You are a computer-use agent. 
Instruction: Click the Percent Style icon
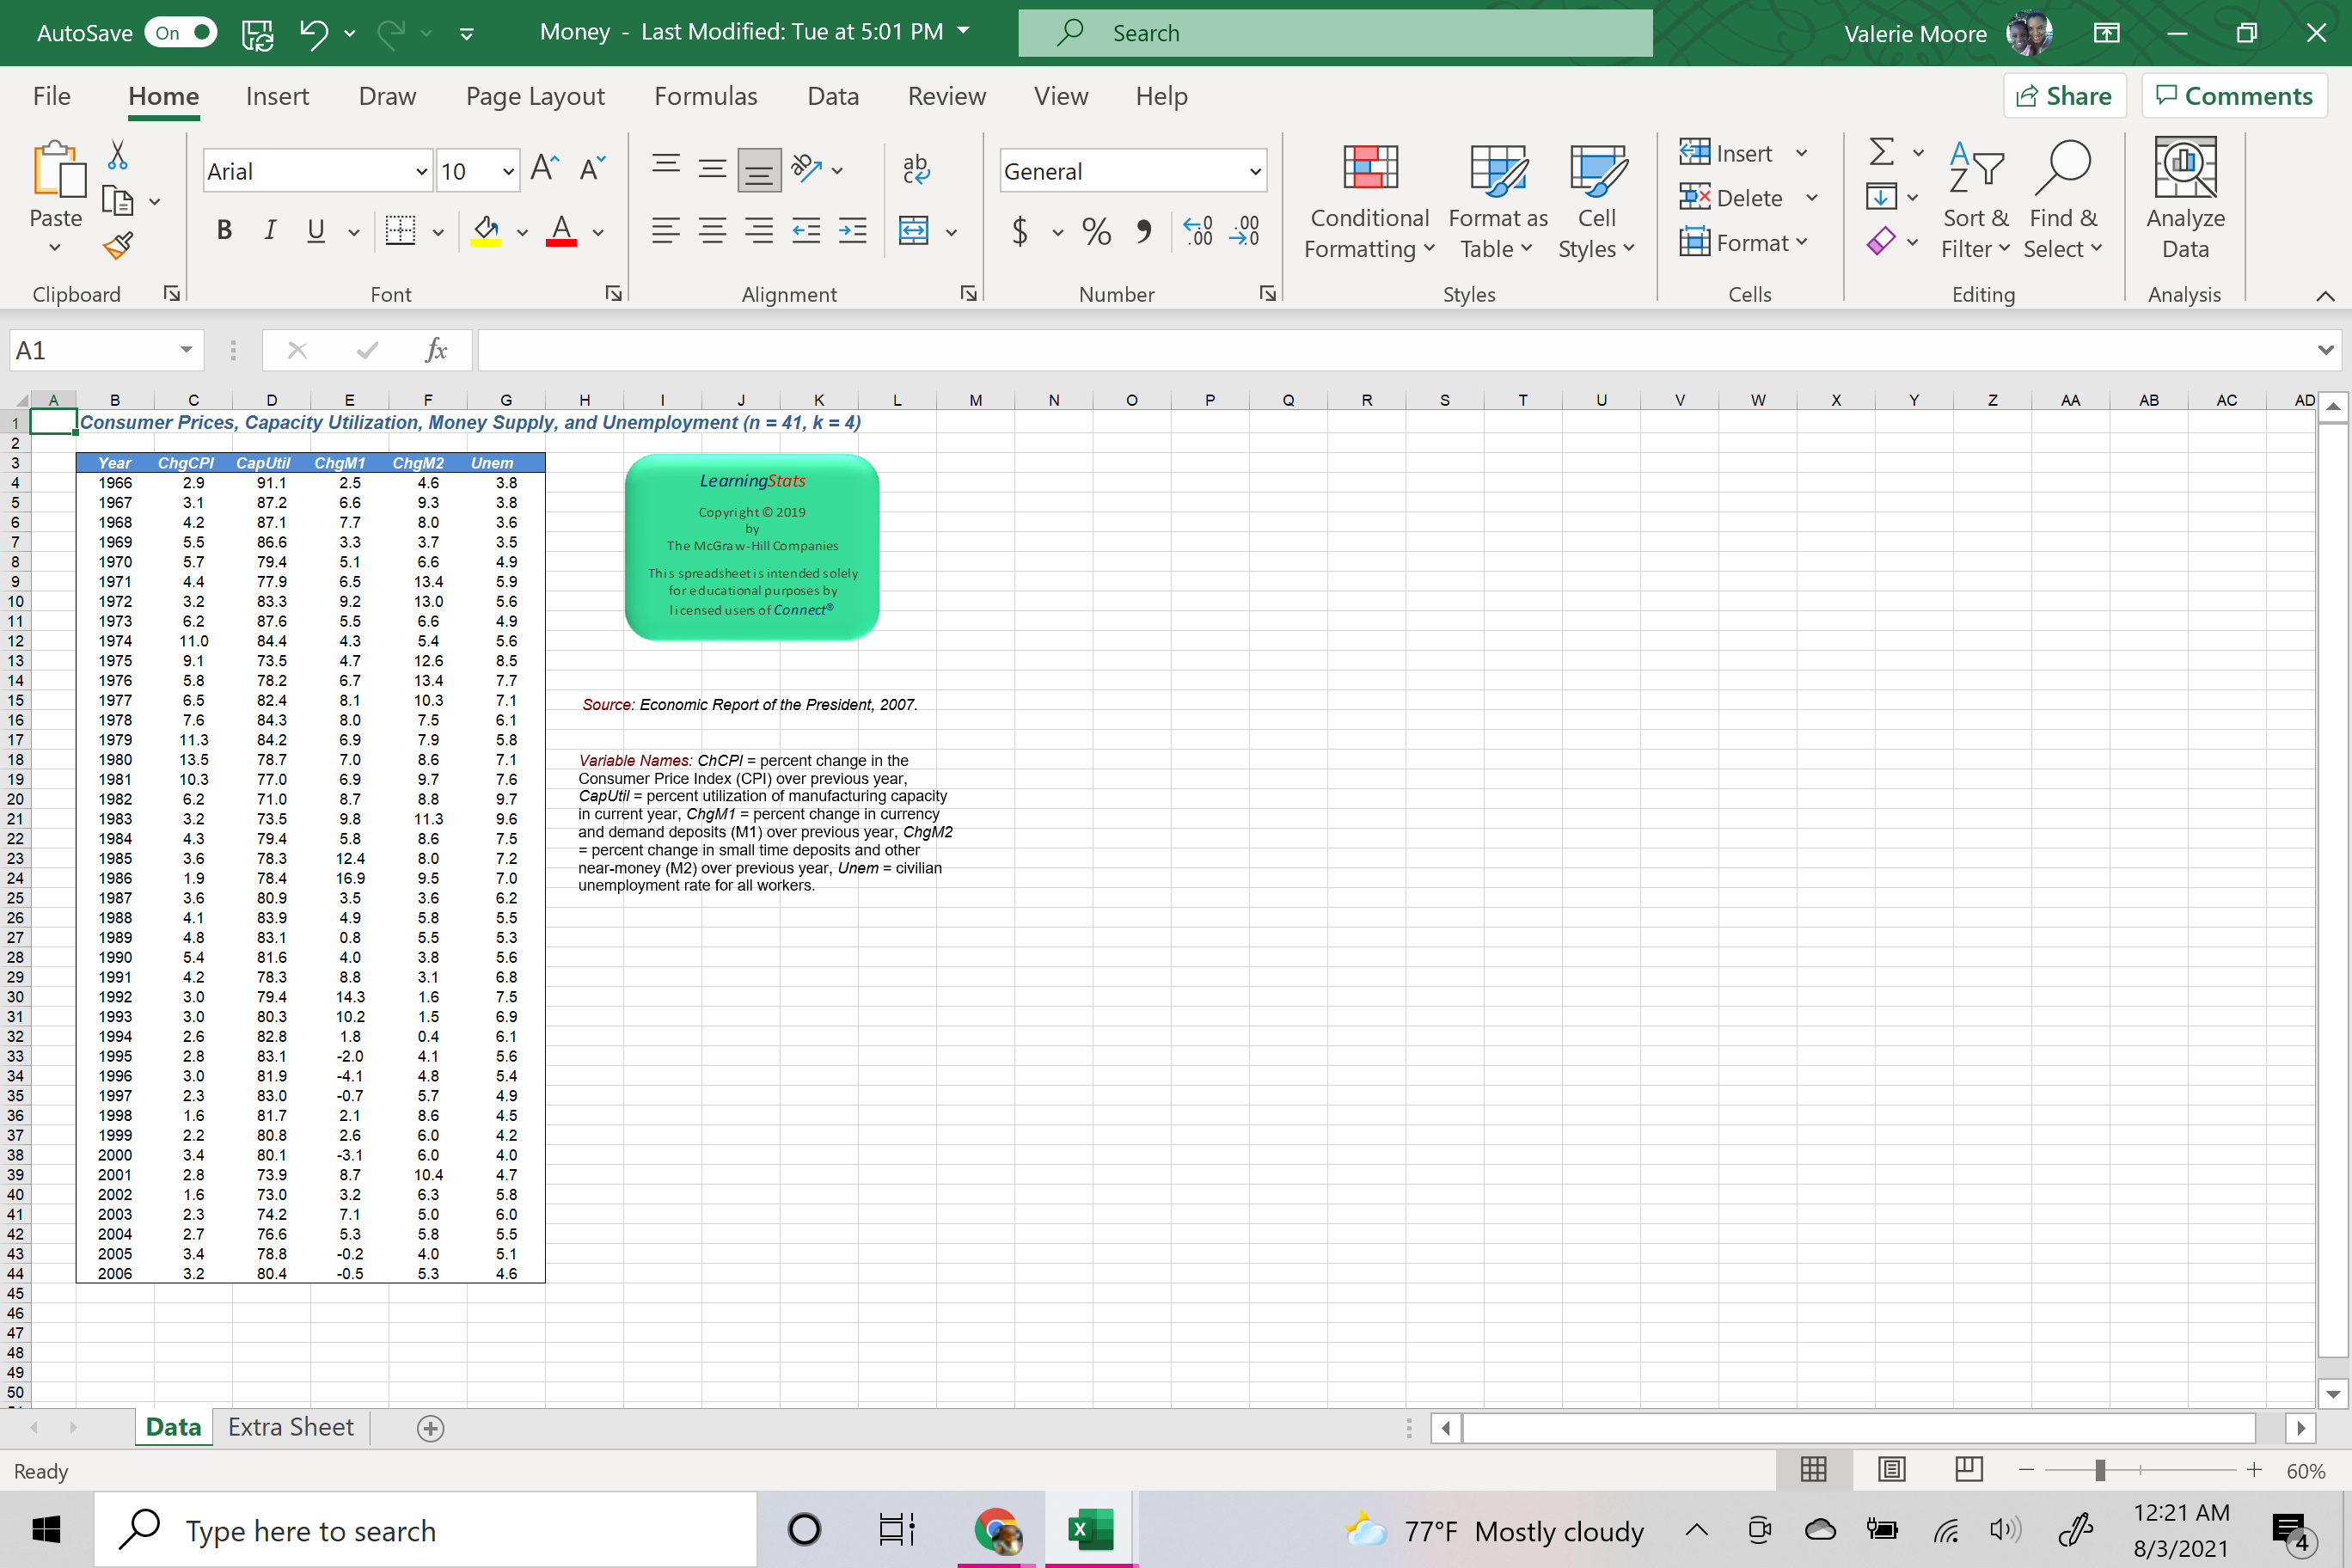[x=1096, y=232]
